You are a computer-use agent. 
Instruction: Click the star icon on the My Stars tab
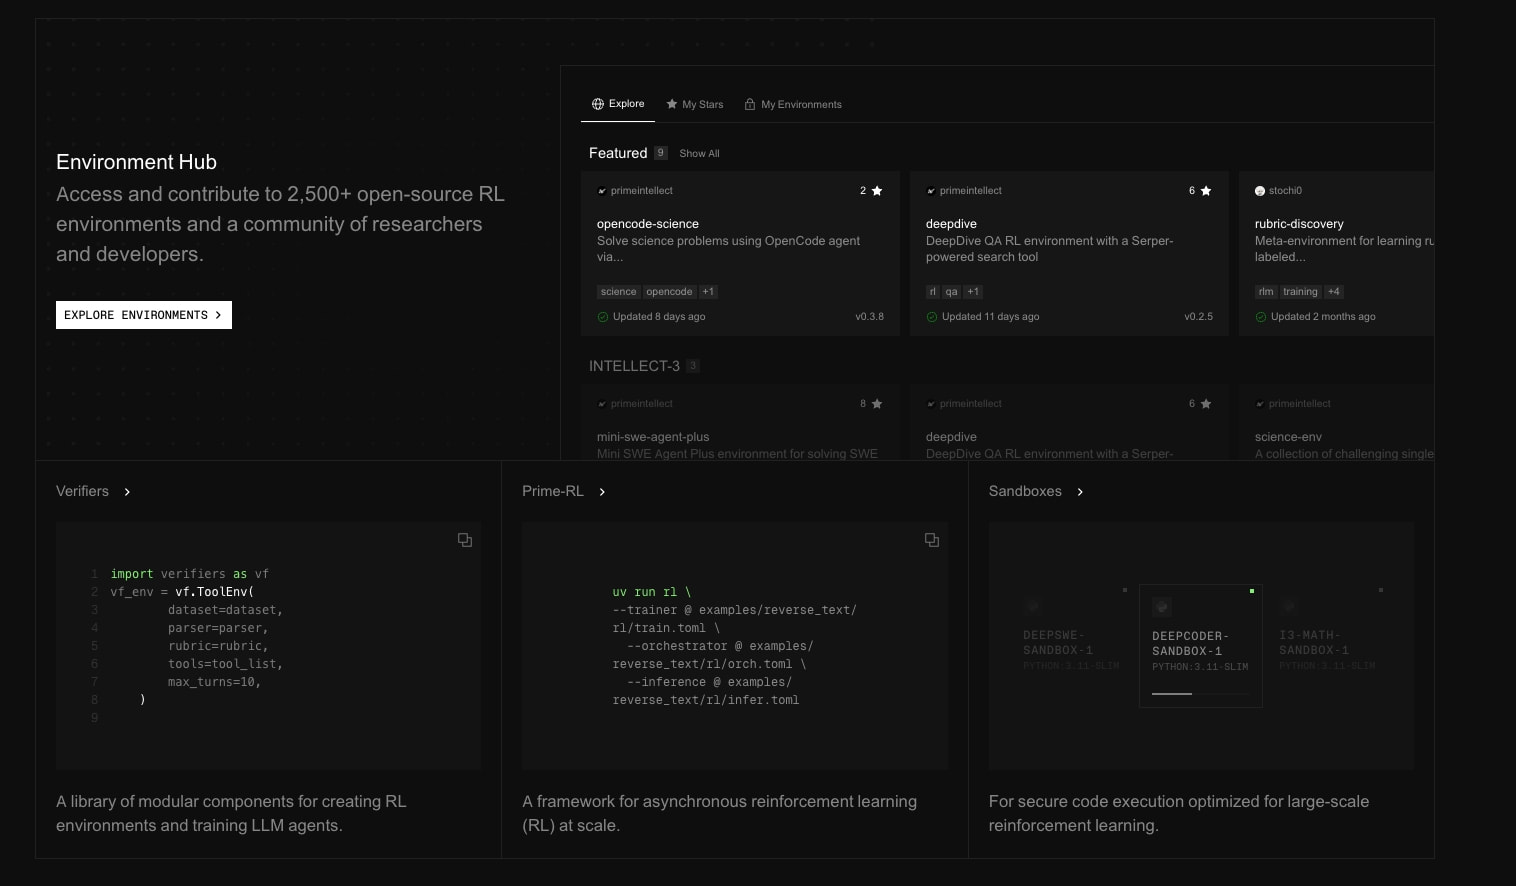click(x=672, y=104)
